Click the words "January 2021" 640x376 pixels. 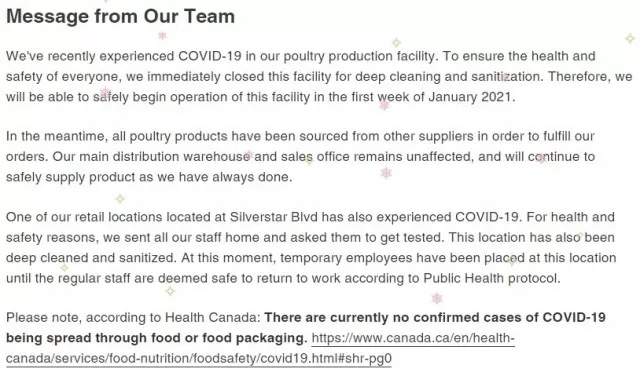pos(469,97)
